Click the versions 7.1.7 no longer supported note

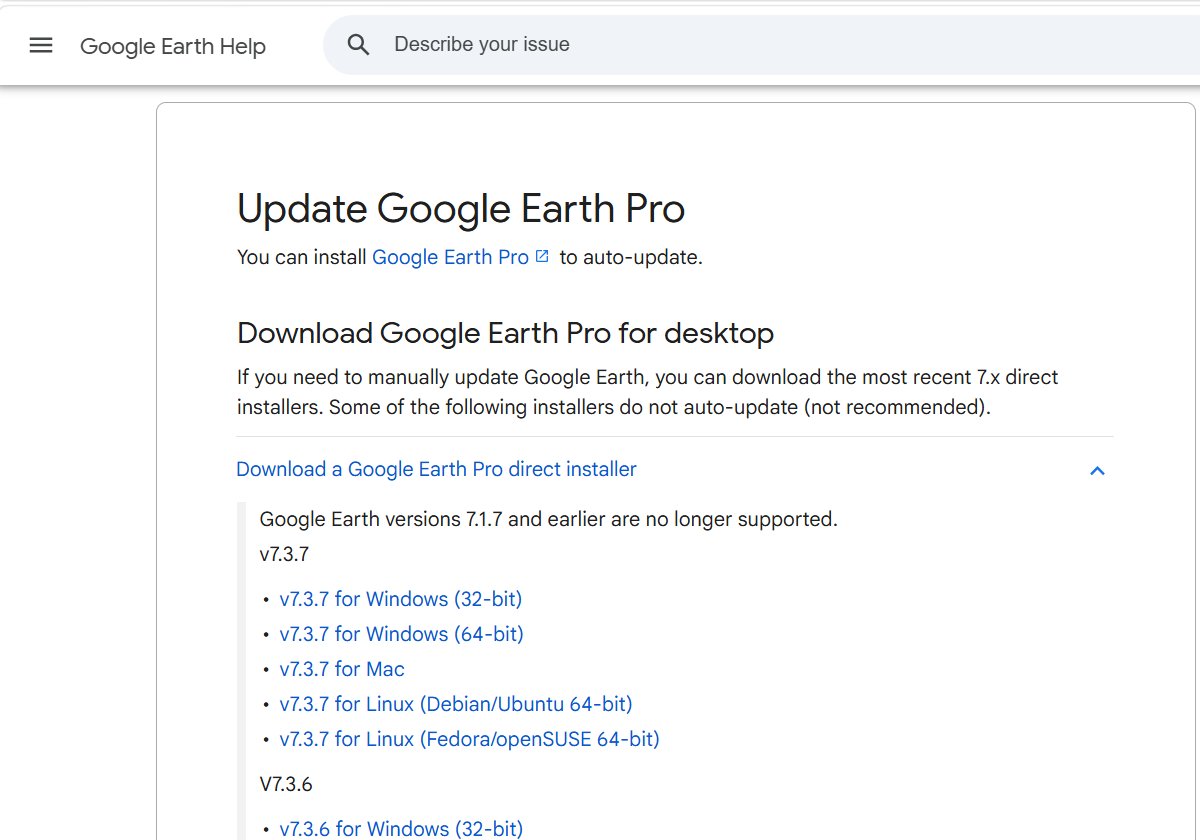click(548, 519)
